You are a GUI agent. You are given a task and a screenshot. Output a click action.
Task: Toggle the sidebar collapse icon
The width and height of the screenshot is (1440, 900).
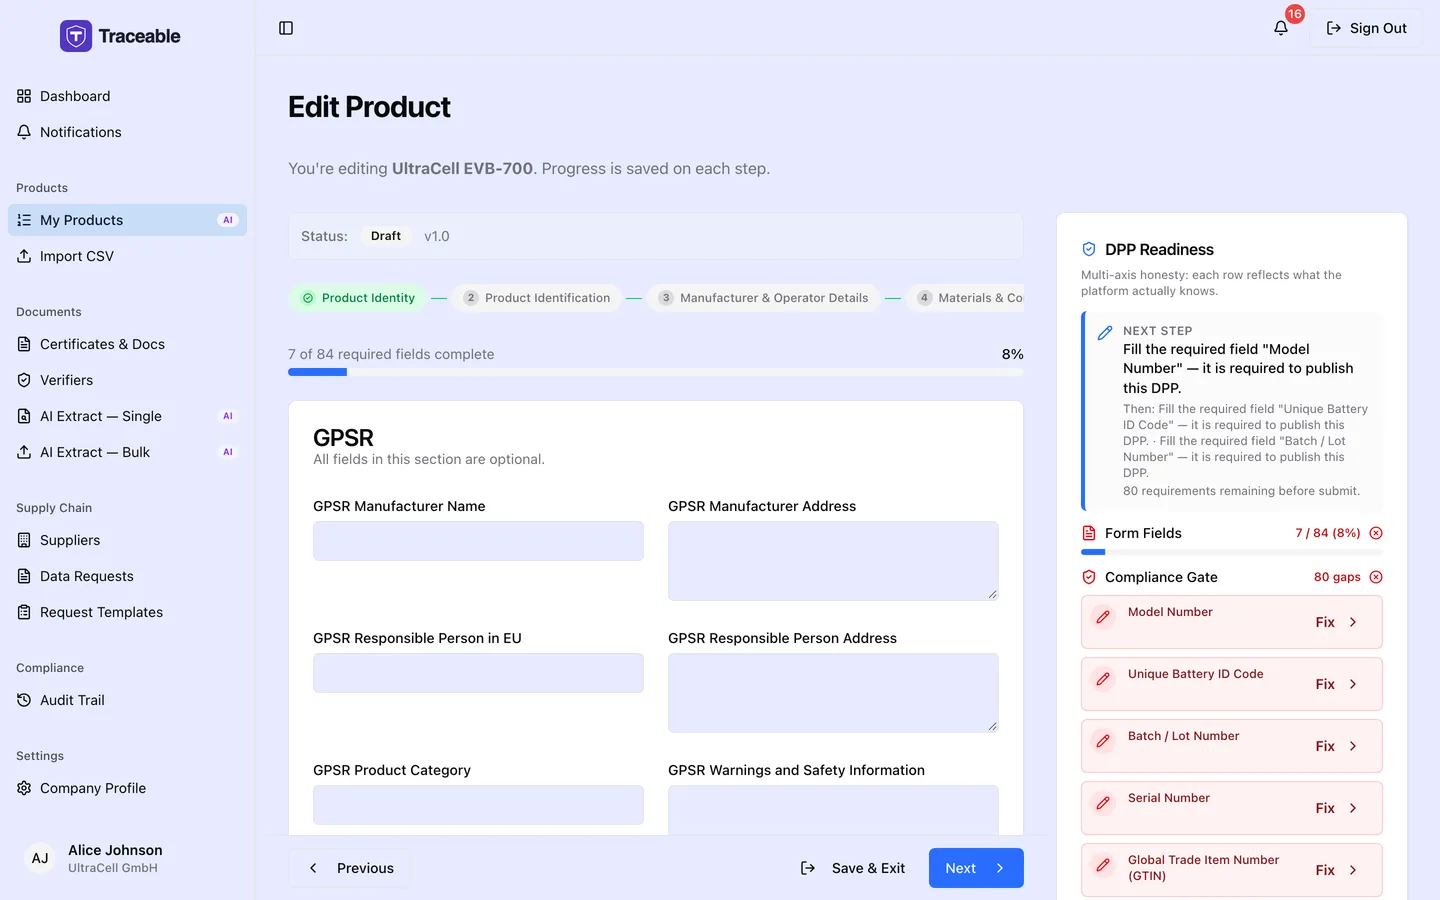click(x=286, y=28)
